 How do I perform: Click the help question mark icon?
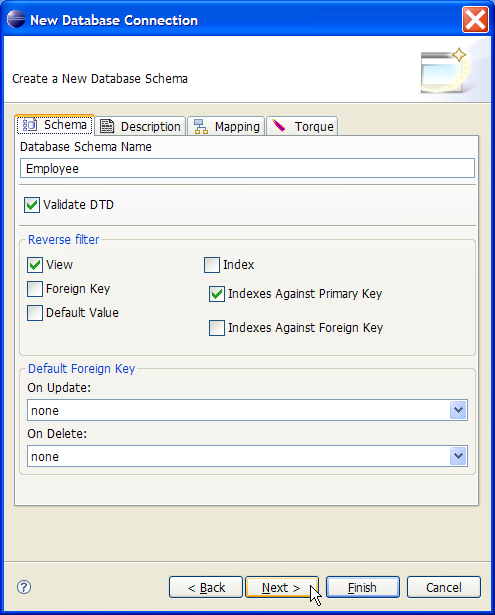click(24, 587)
